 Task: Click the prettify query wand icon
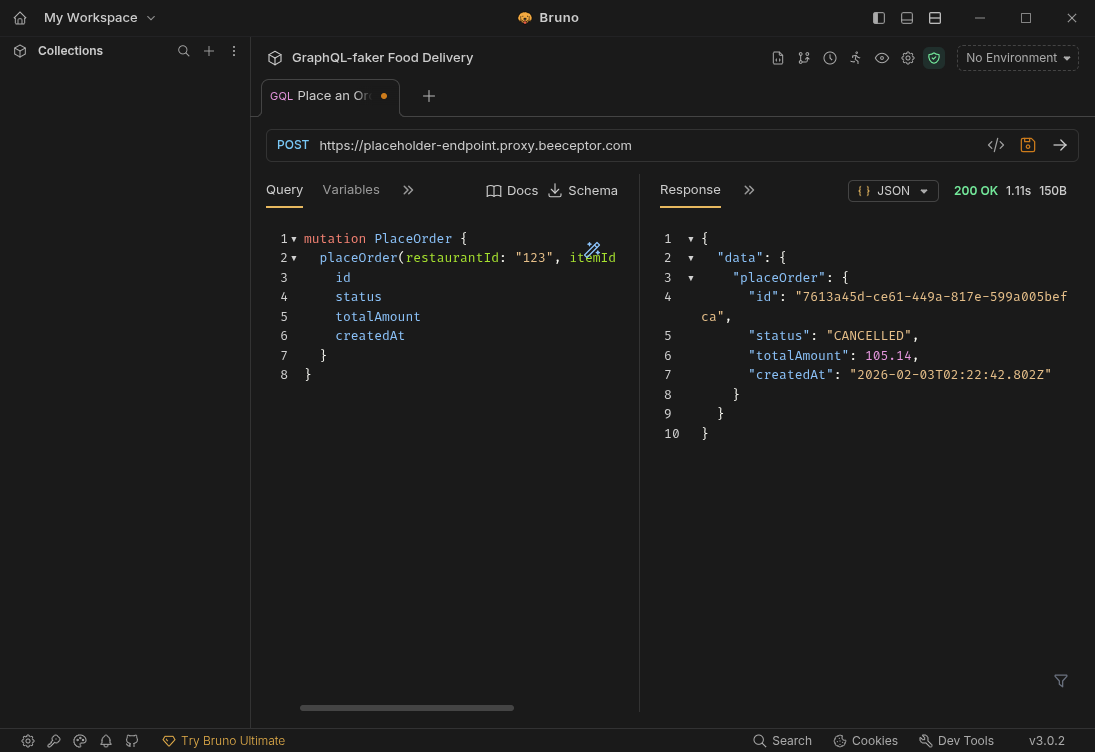593,249
